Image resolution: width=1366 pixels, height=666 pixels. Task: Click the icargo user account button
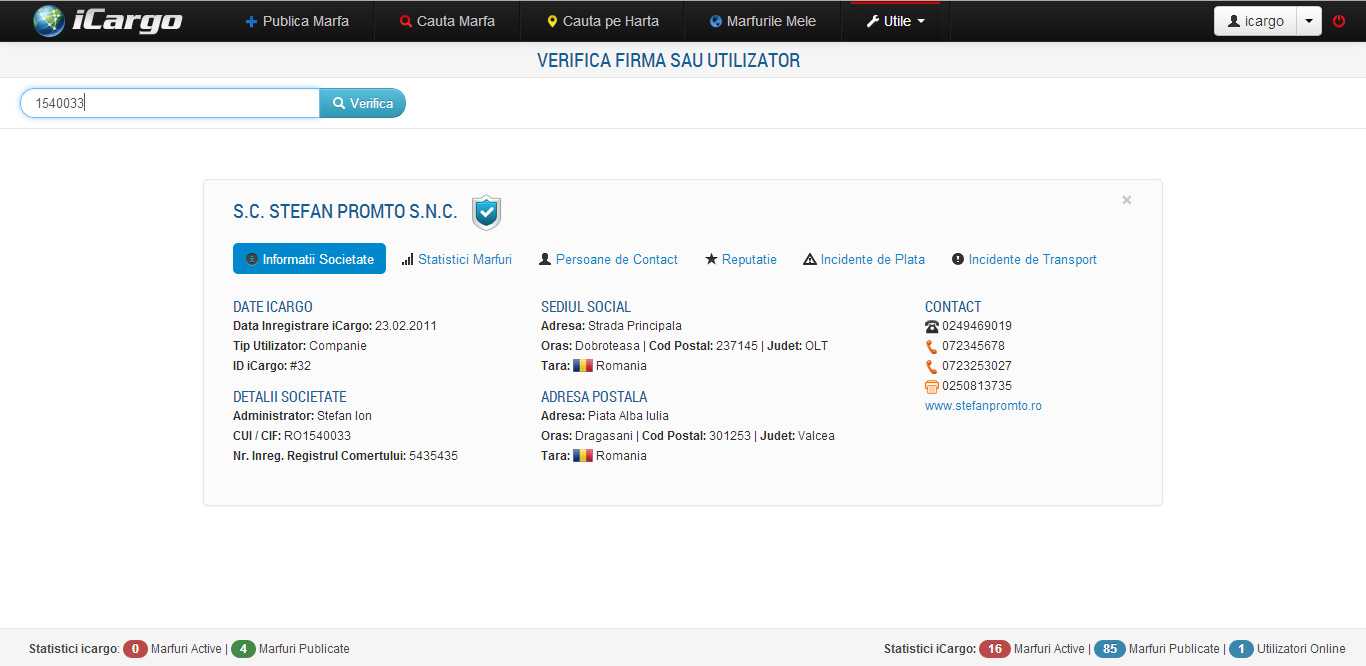pyautogui.click(x=1255, y=21)
